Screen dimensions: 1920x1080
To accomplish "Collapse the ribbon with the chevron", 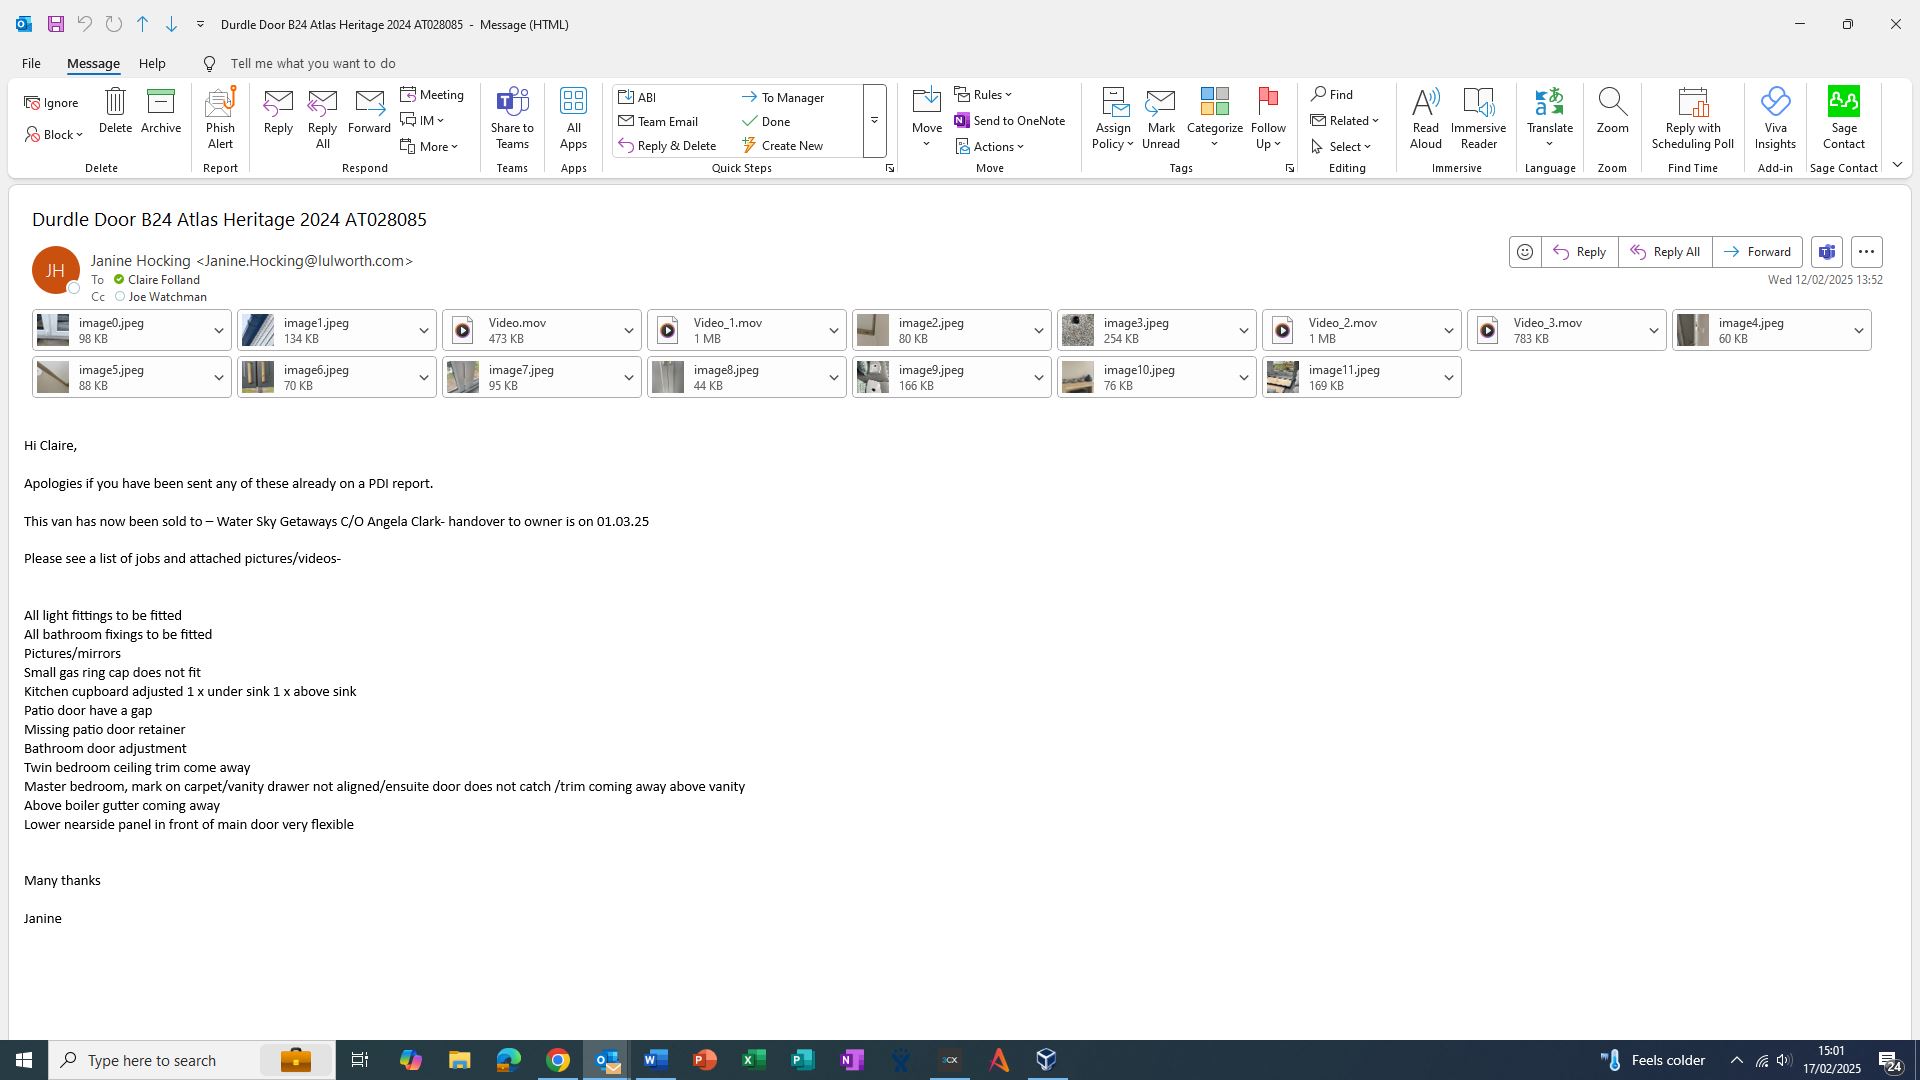I will tap(1897, 165).
